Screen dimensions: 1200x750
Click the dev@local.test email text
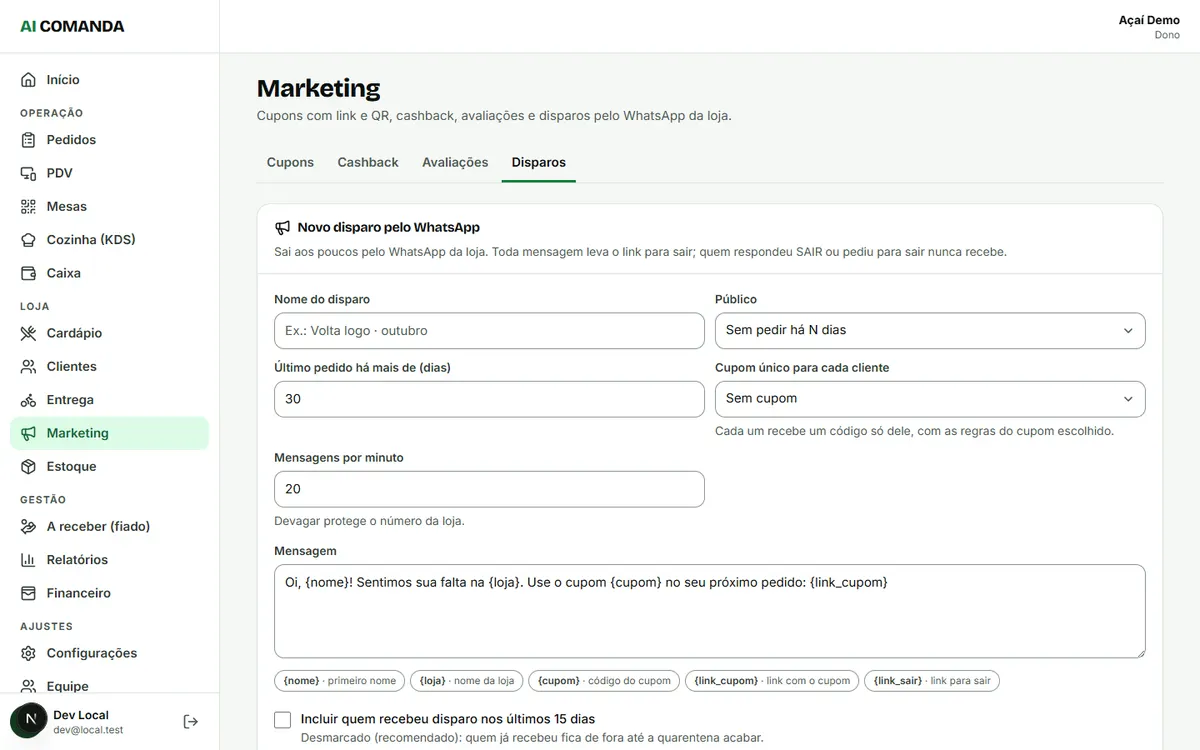point(88,730)
